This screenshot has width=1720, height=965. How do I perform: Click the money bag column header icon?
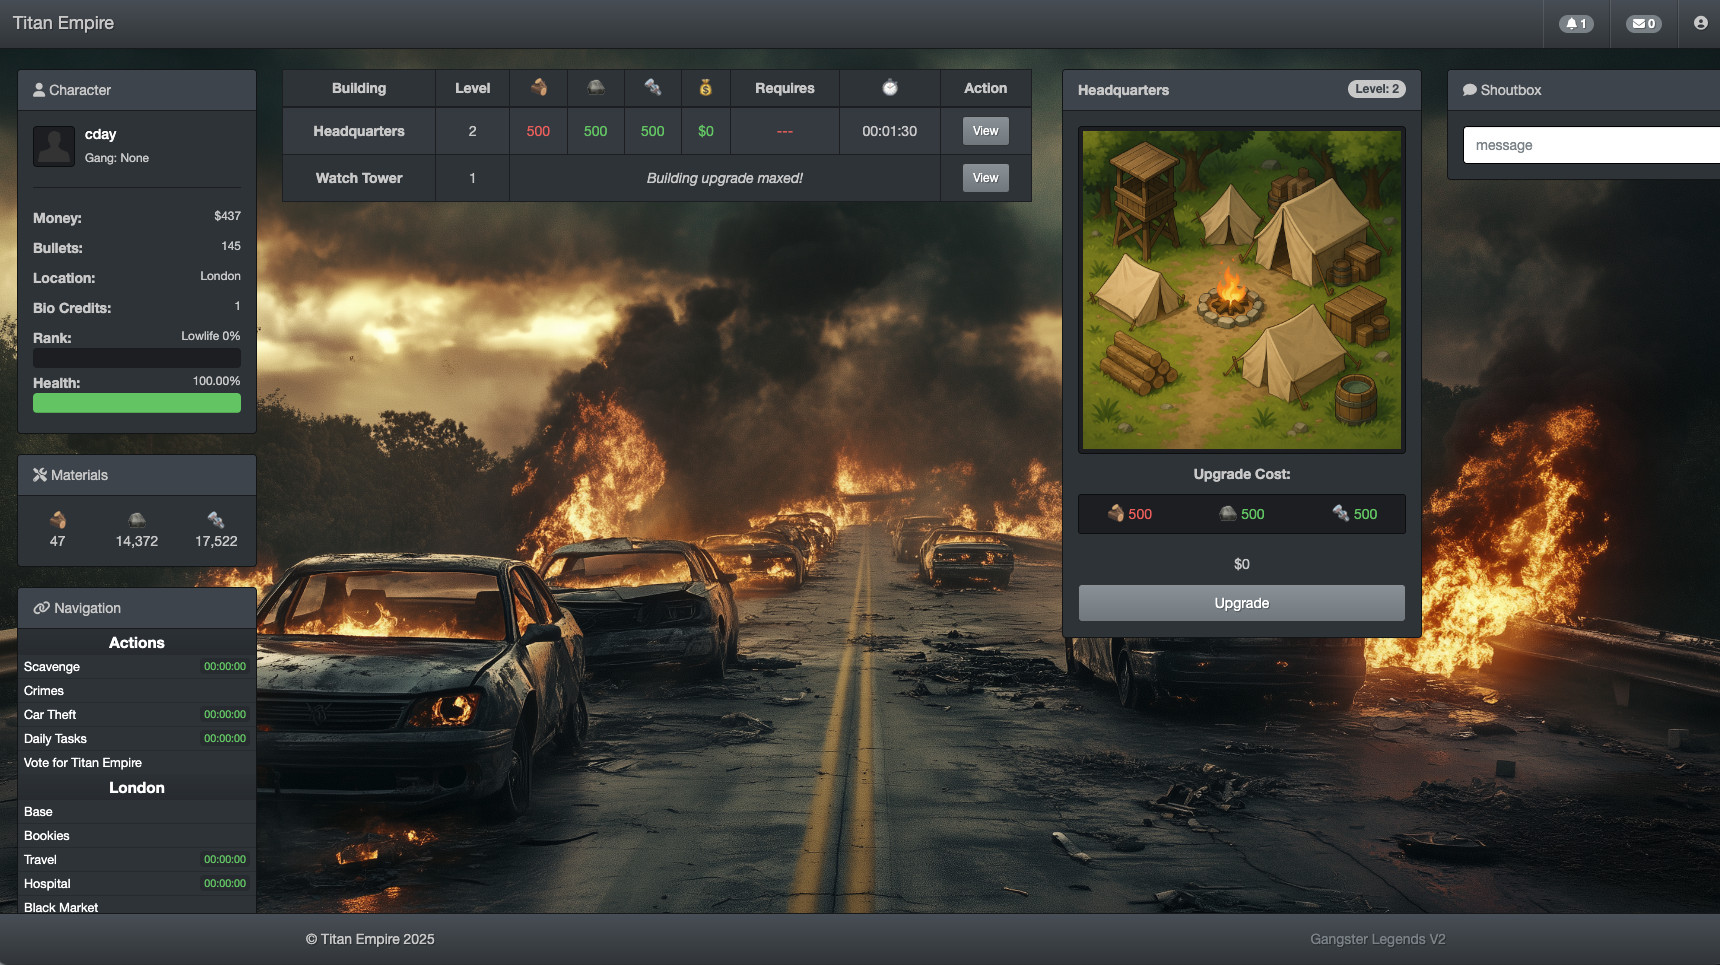pos(705,88)
